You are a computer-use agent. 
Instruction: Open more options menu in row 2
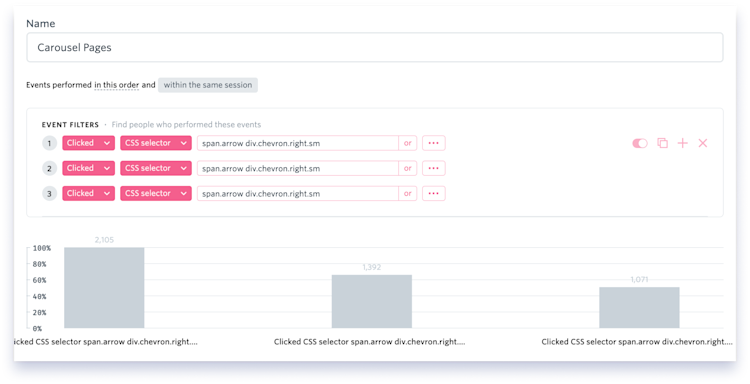click(x=434, y=168)
